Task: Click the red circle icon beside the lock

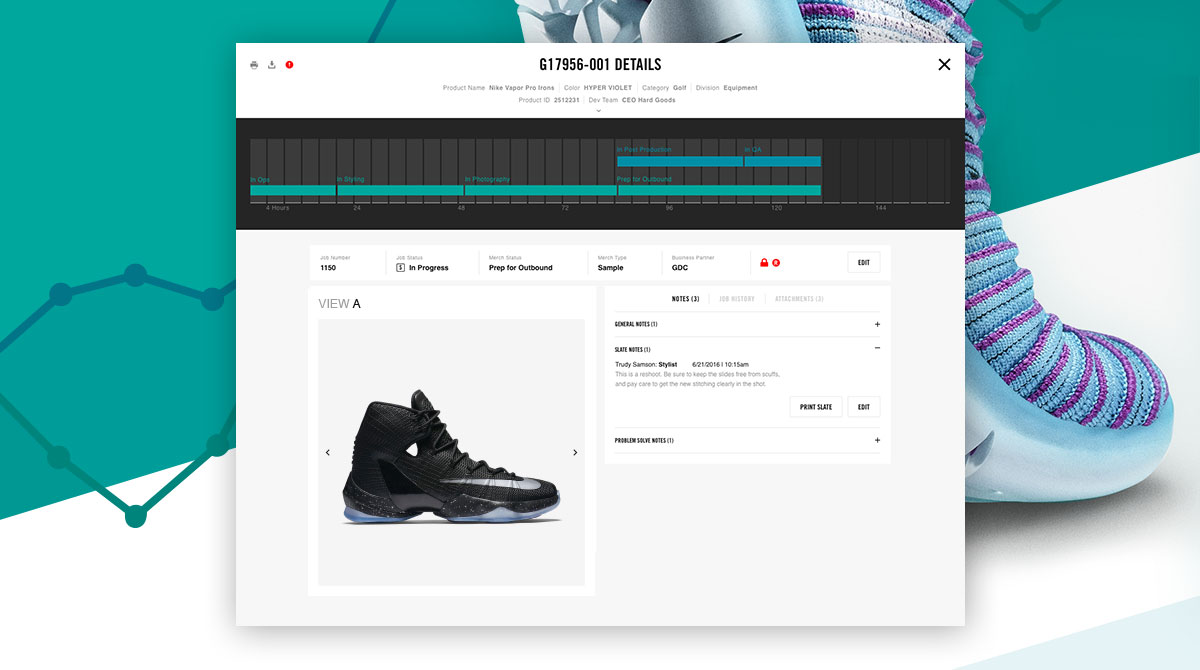Action: [x=776, y=263]
